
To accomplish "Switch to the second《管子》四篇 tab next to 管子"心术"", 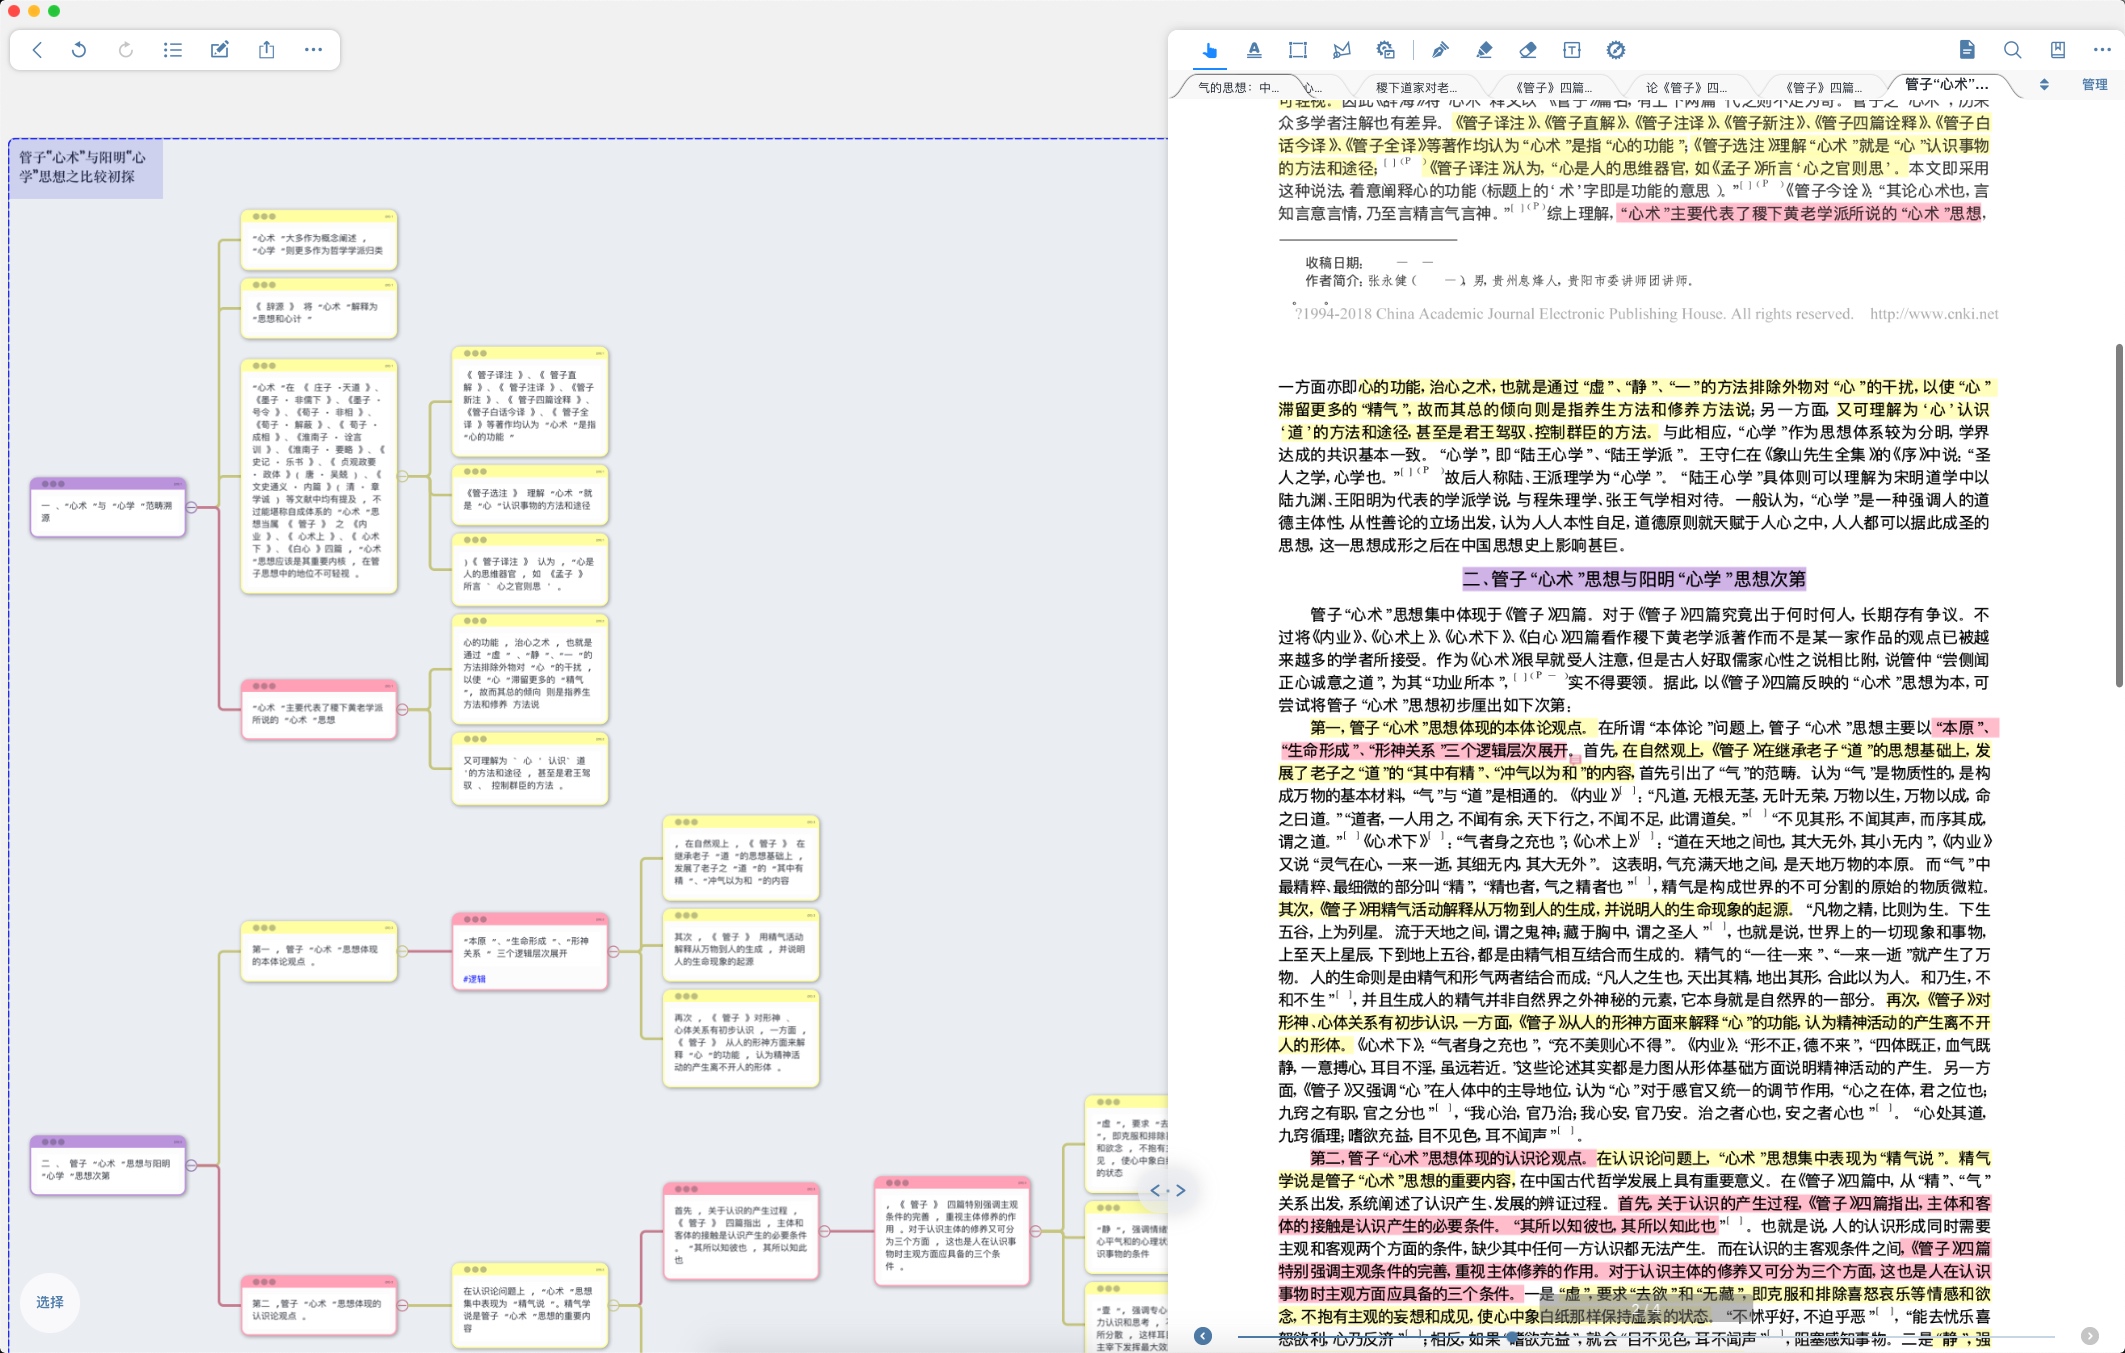I will click(1823, 87).
